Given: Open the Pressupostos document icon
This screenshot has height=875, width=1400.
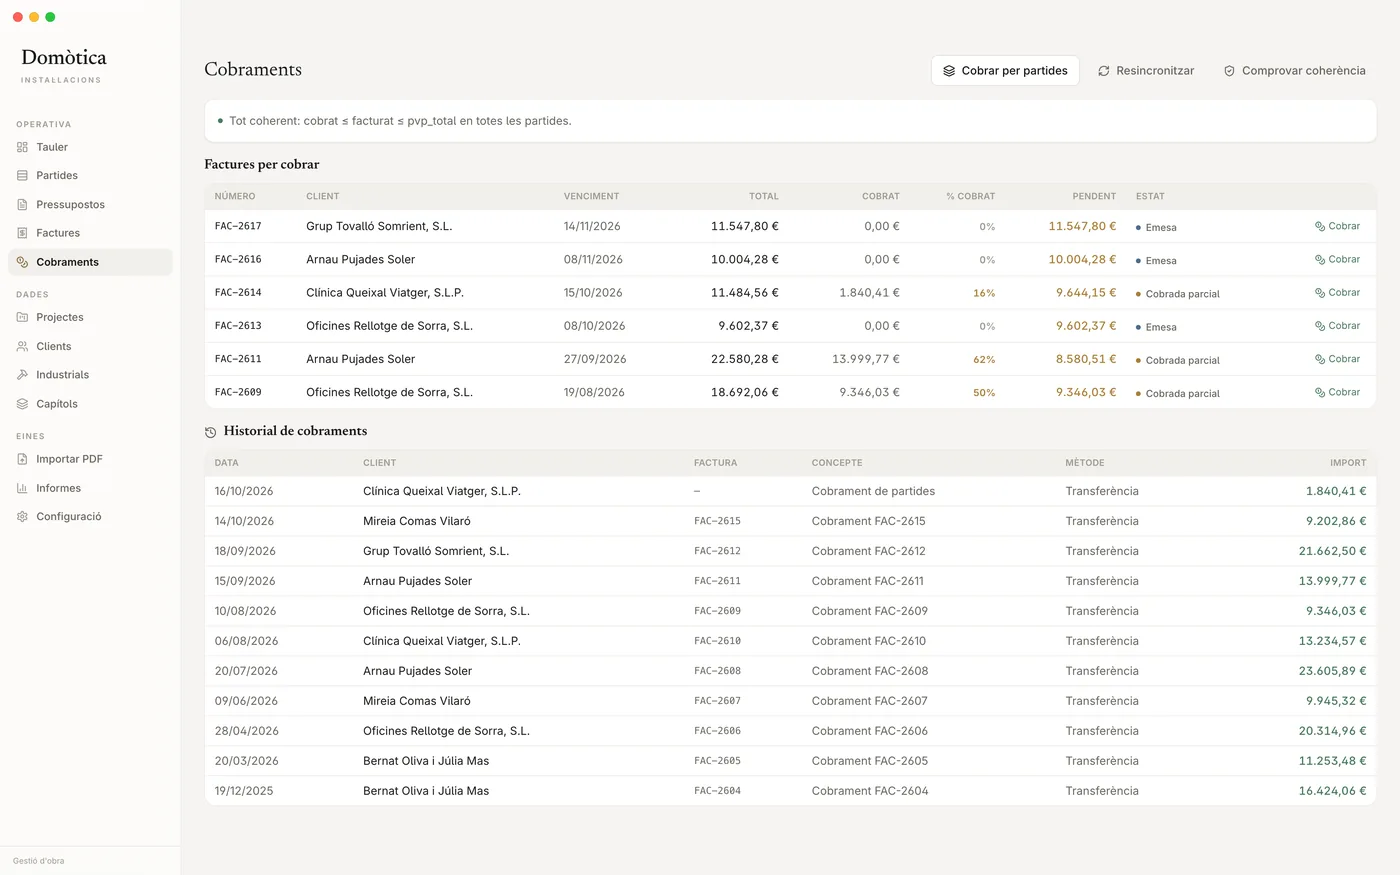Looking at the screenshot, I should coord(22,204).
